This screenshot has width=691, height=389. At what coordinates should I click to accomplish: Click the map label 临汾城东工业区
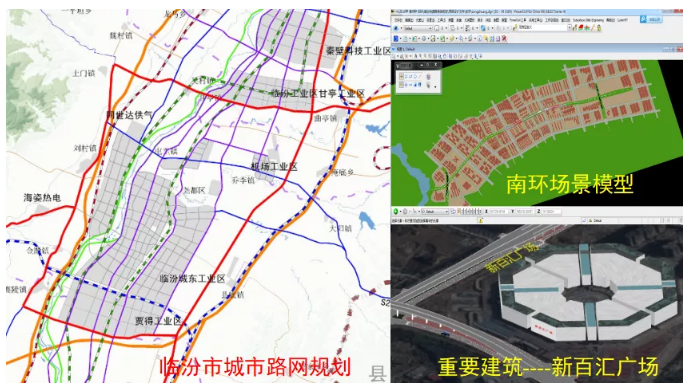pos(192,278)
